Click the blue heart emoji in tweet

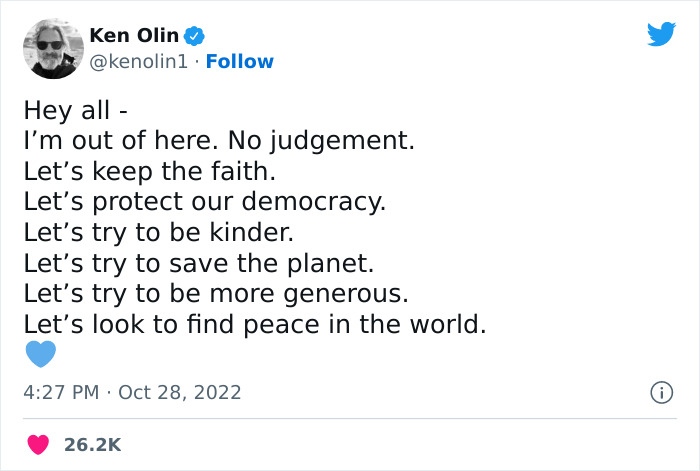[x=40, y=355]
